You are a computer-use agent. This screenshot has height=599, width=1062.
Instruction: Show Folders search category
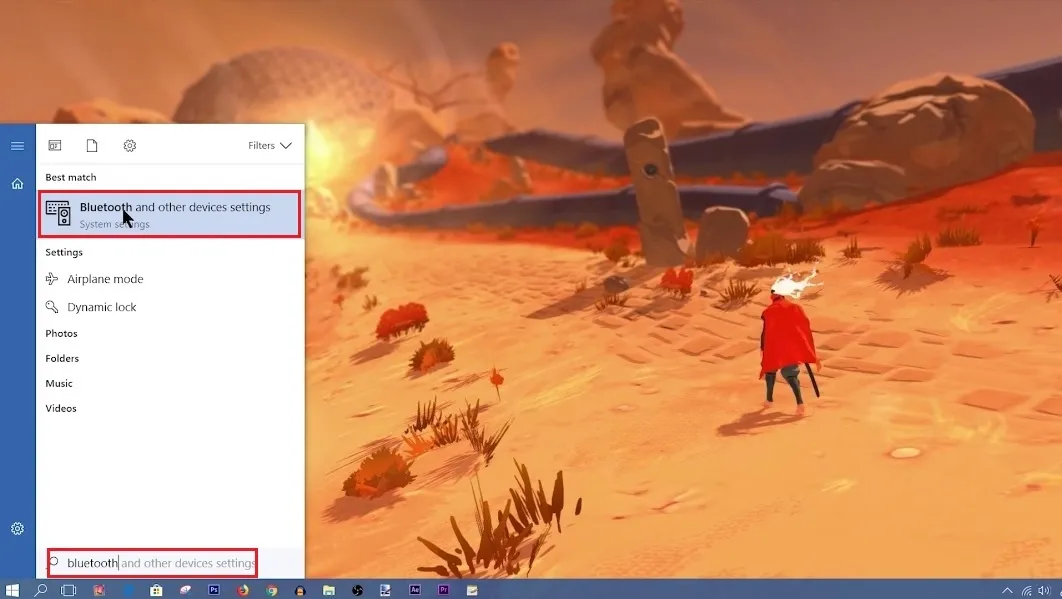click(x=62, y=359)
